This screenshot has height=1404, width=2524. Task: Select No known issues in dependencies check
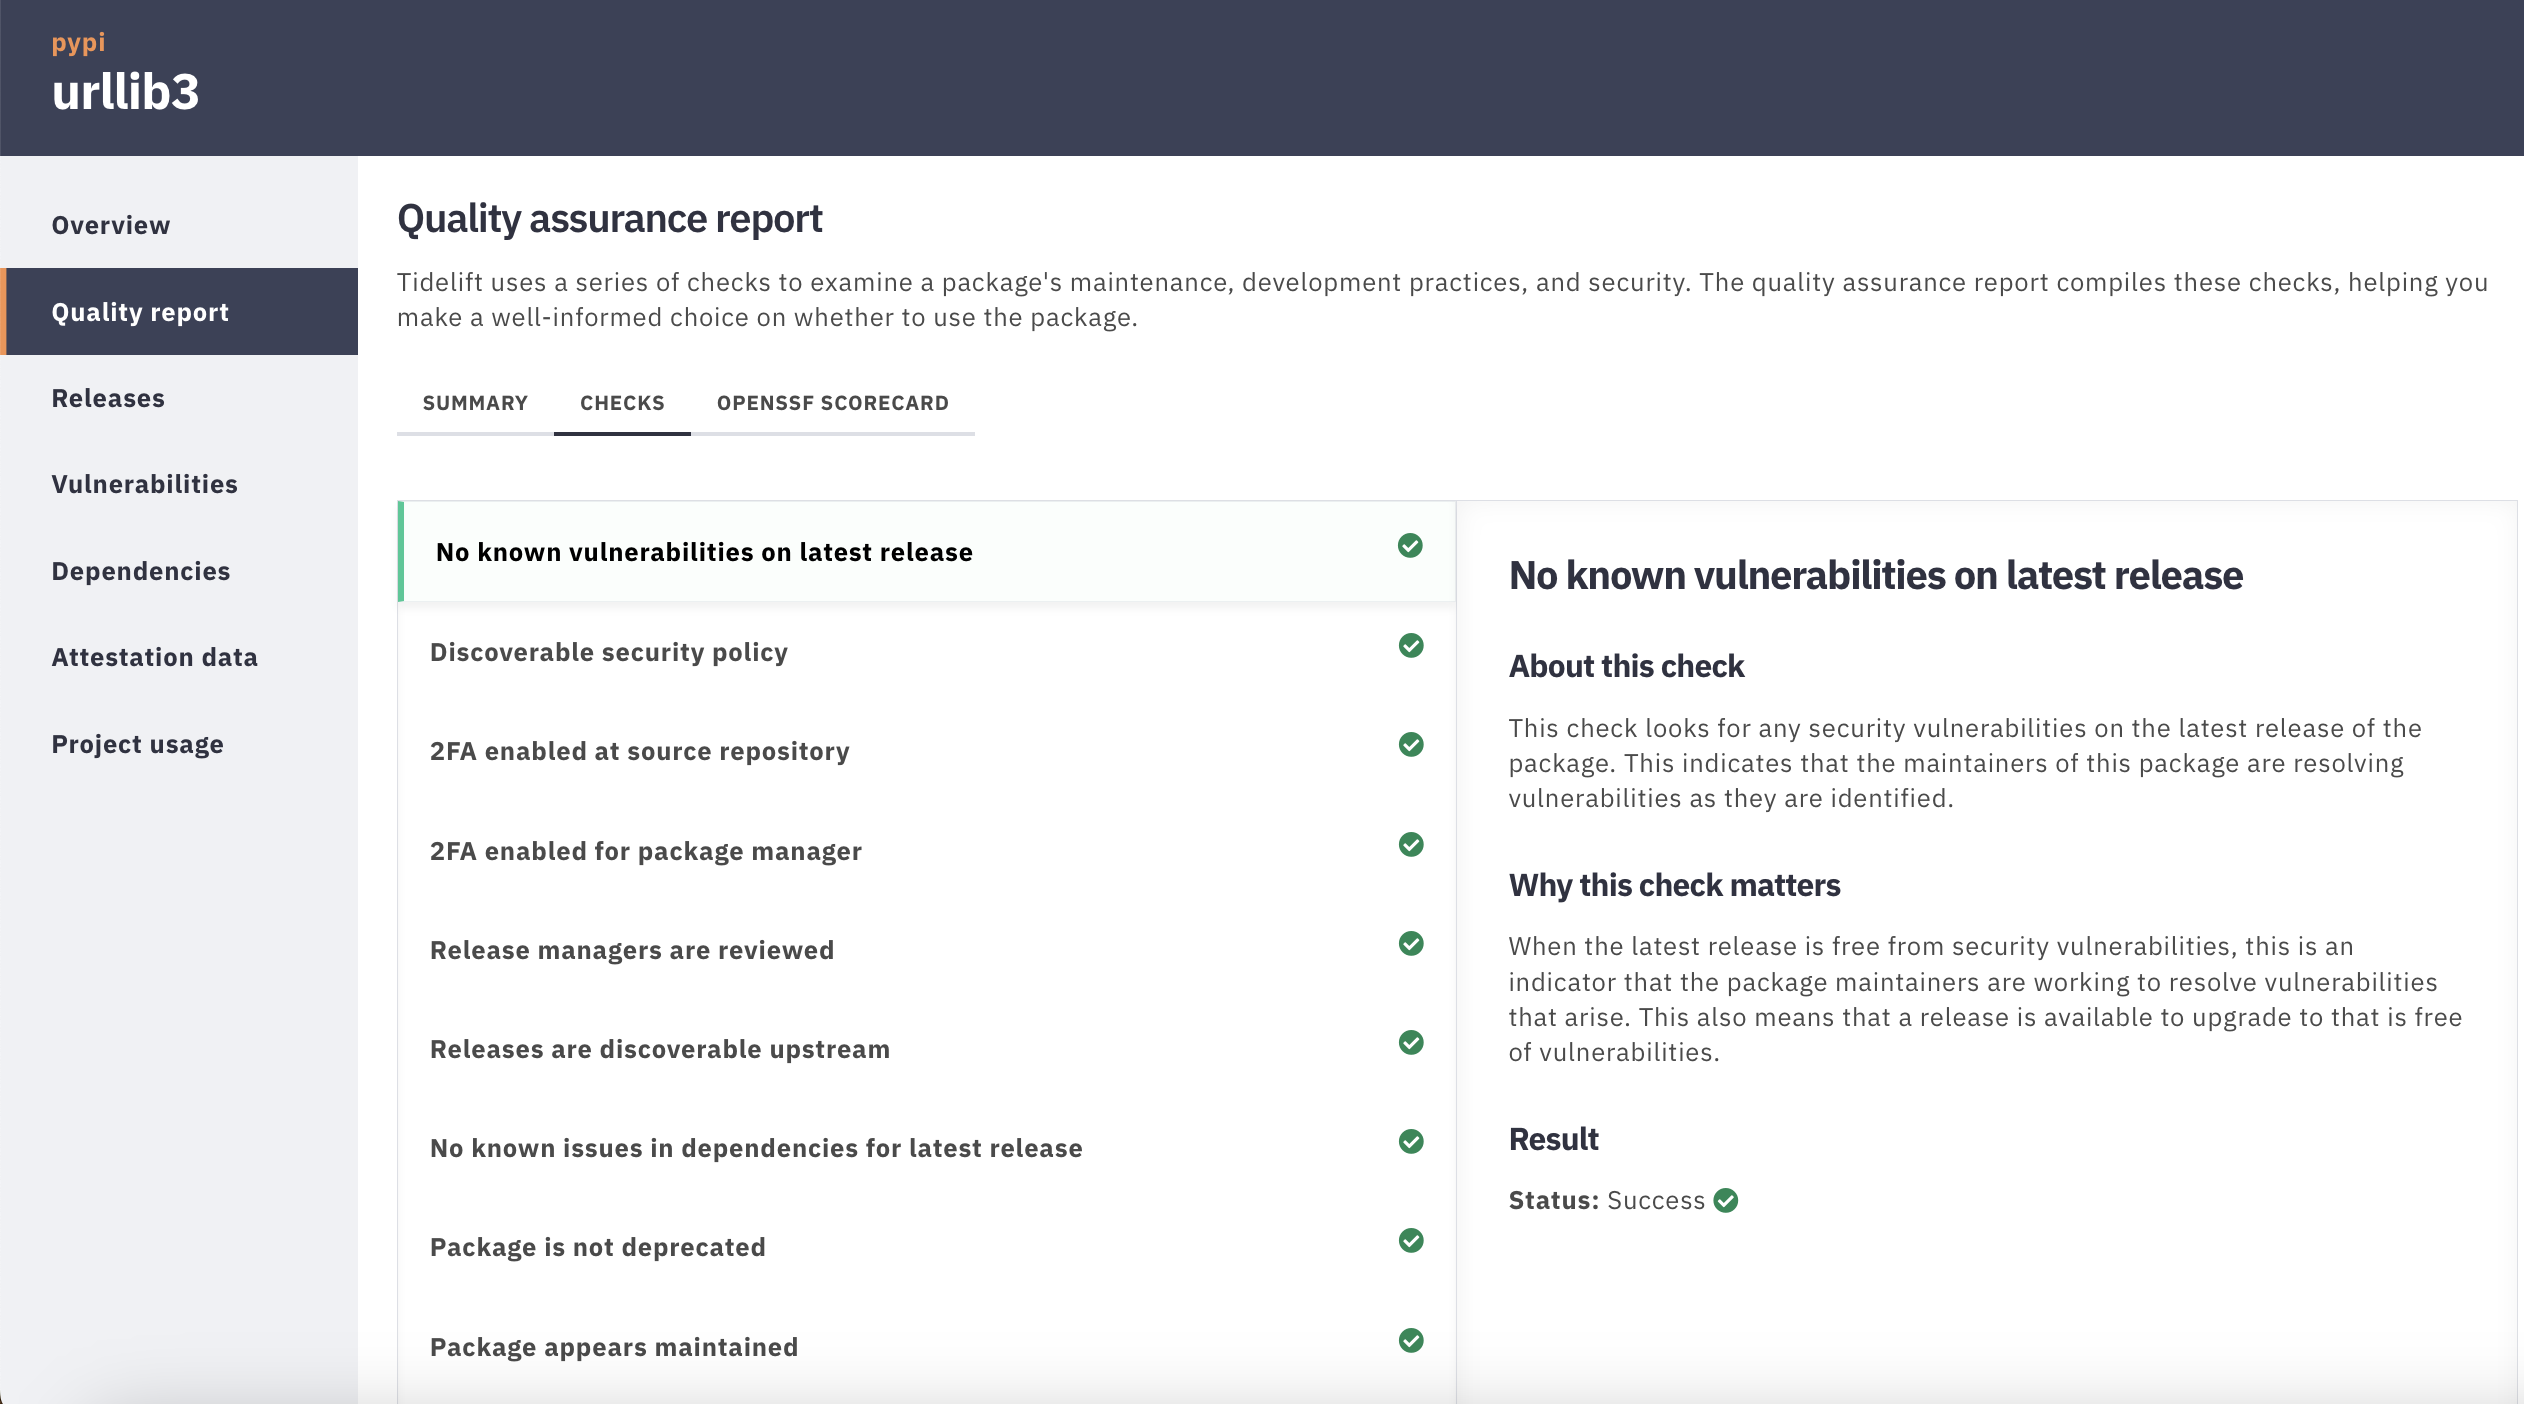coord(927,1148)
